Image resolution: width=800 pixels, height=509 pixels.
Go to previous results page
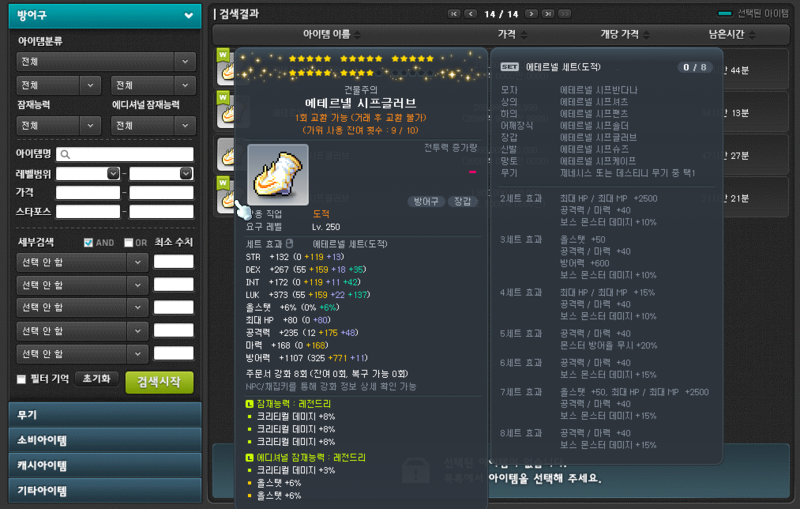[471, 14]
